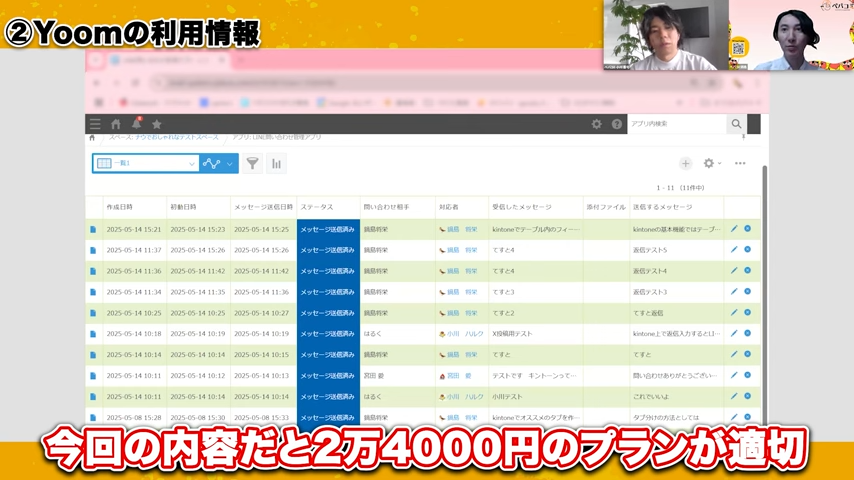Open the app settings gear near plus

point(709,163)
